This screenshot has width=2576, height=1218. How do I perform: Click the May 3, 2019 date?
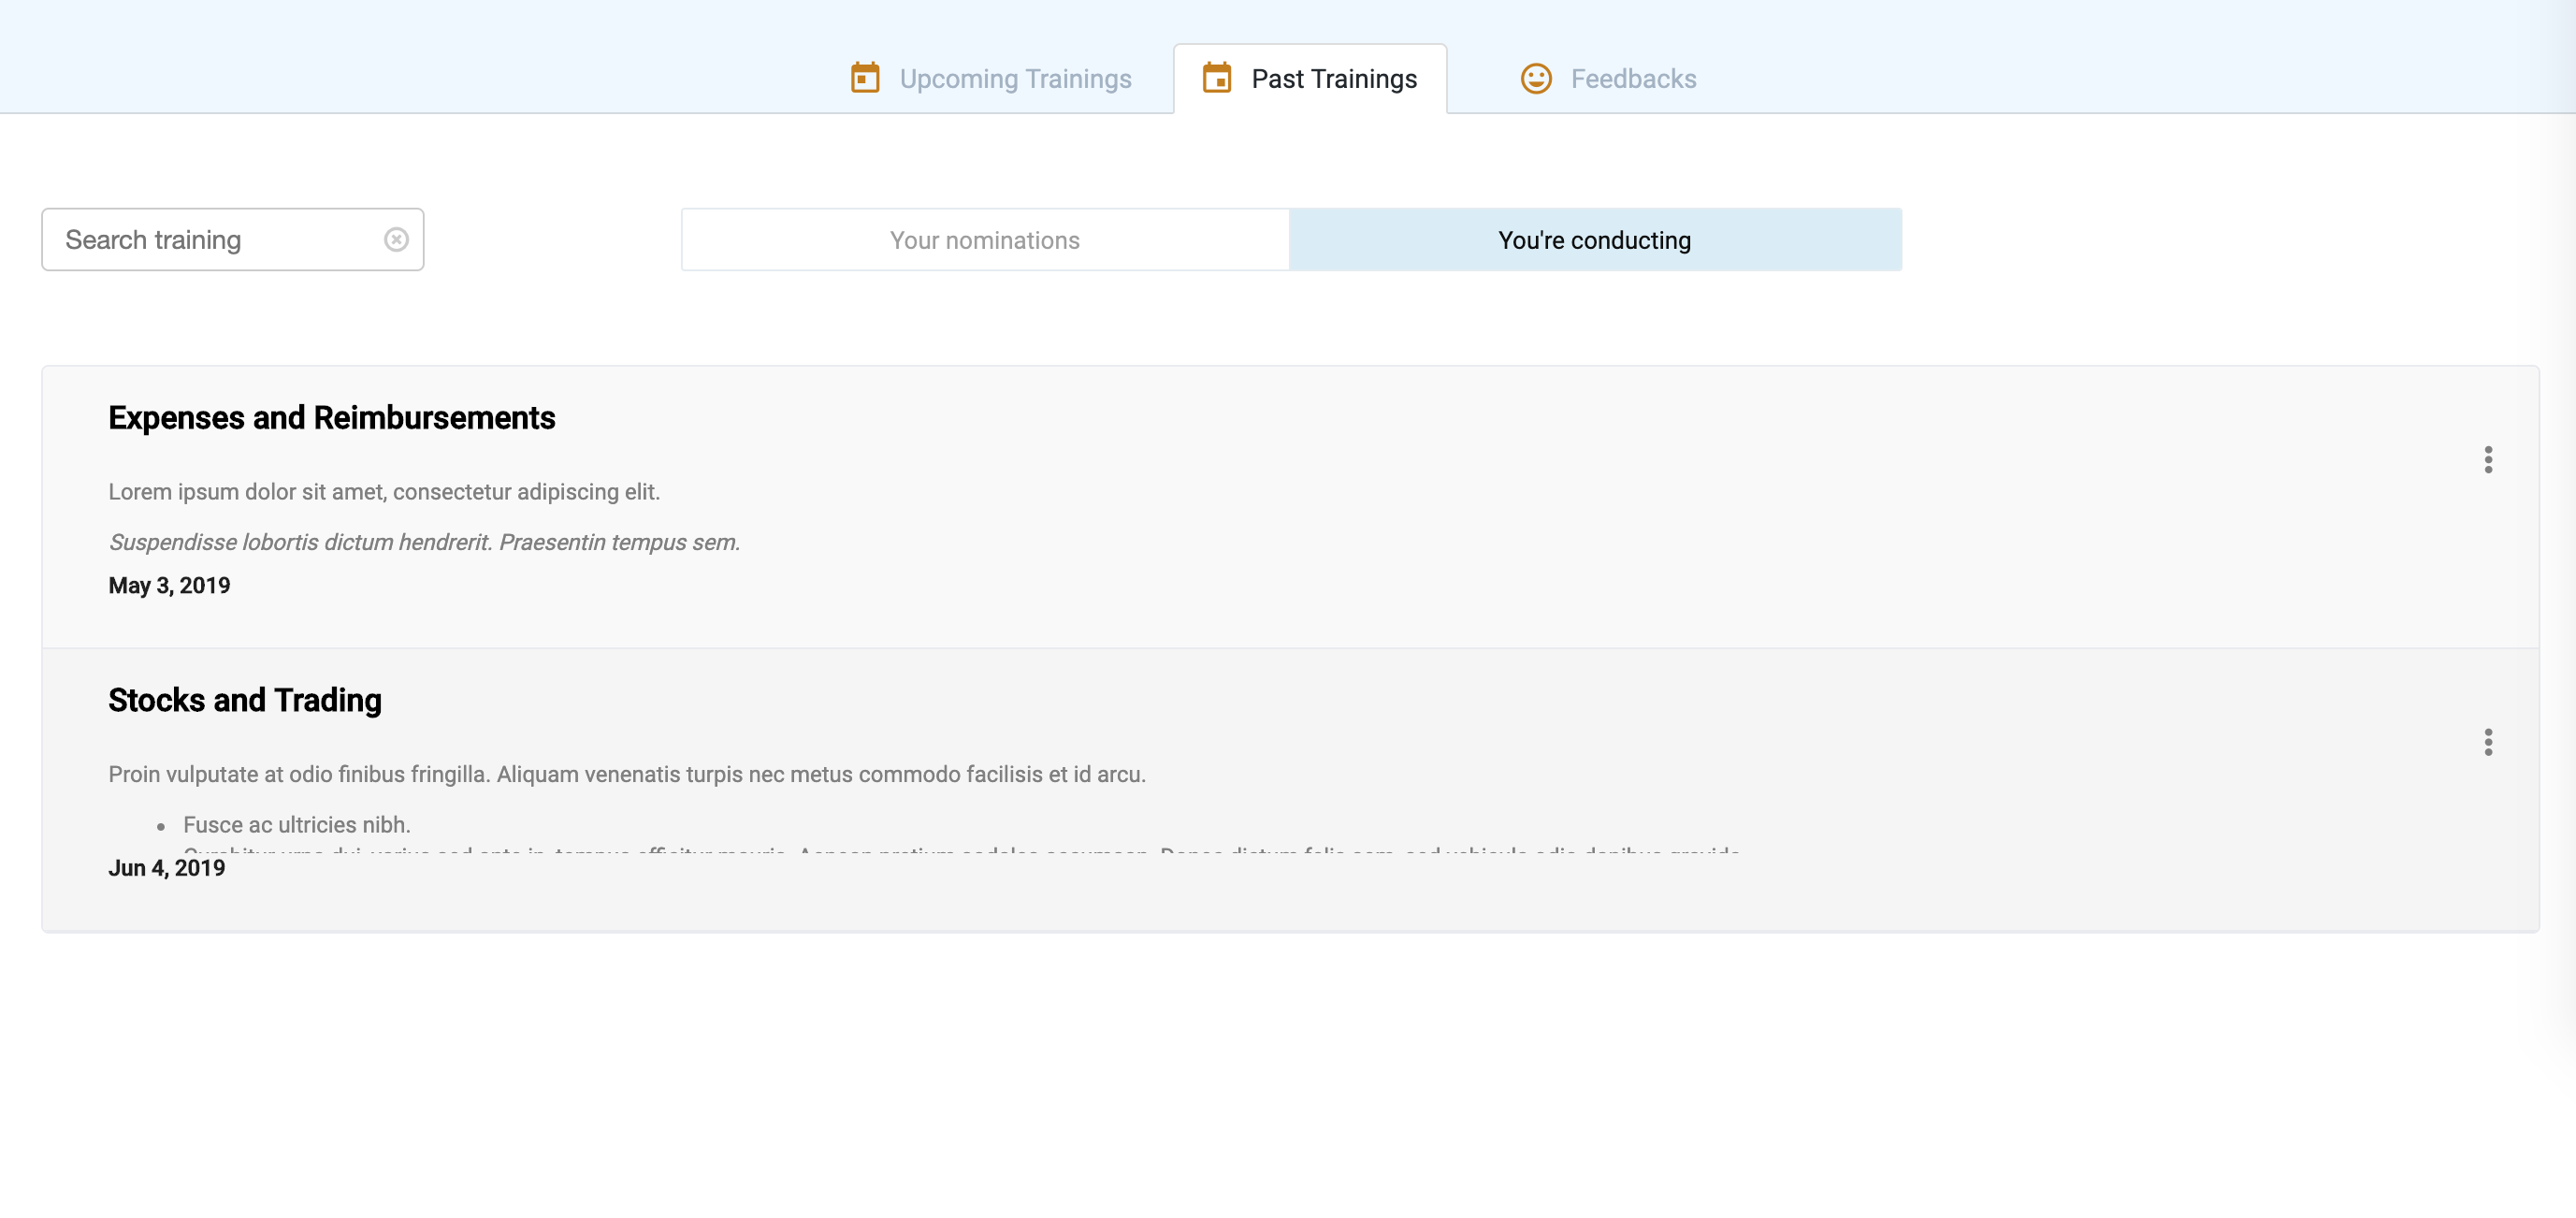pos(169,586)
